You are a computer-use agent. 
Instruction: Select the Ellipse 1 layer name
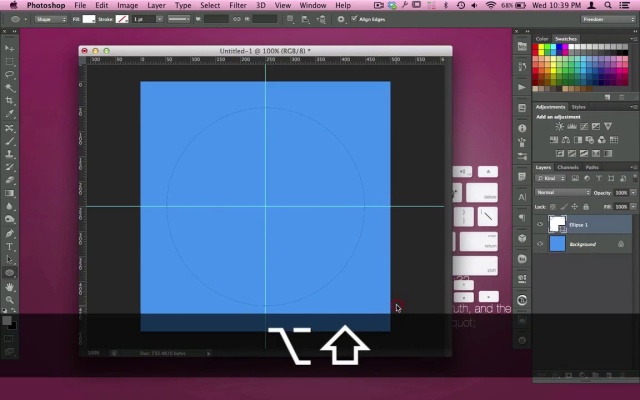(x=578, y=225)
